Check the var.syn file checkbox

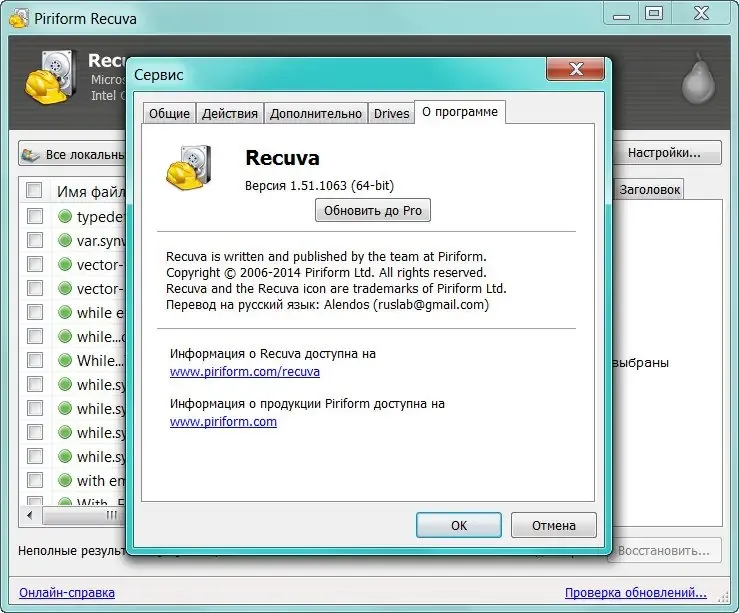34,240
